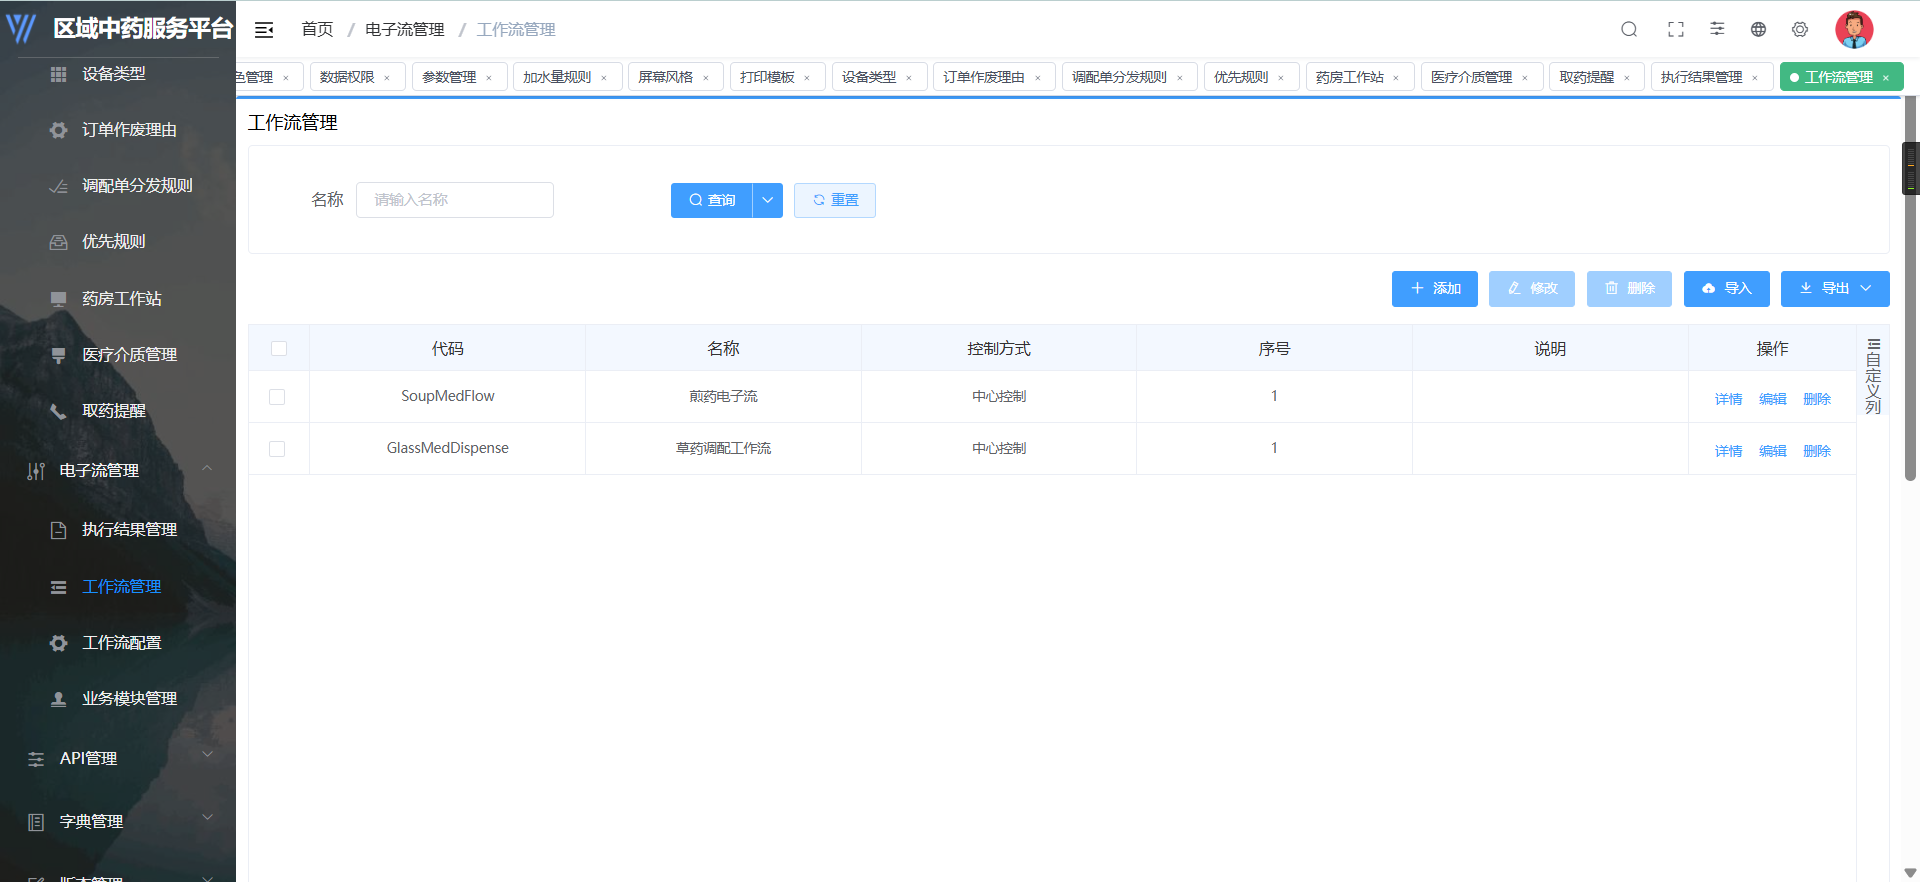Click the 设备类型 sidebar icon
The height and width of the screenshot is (882, 1920).
[59, 74]
